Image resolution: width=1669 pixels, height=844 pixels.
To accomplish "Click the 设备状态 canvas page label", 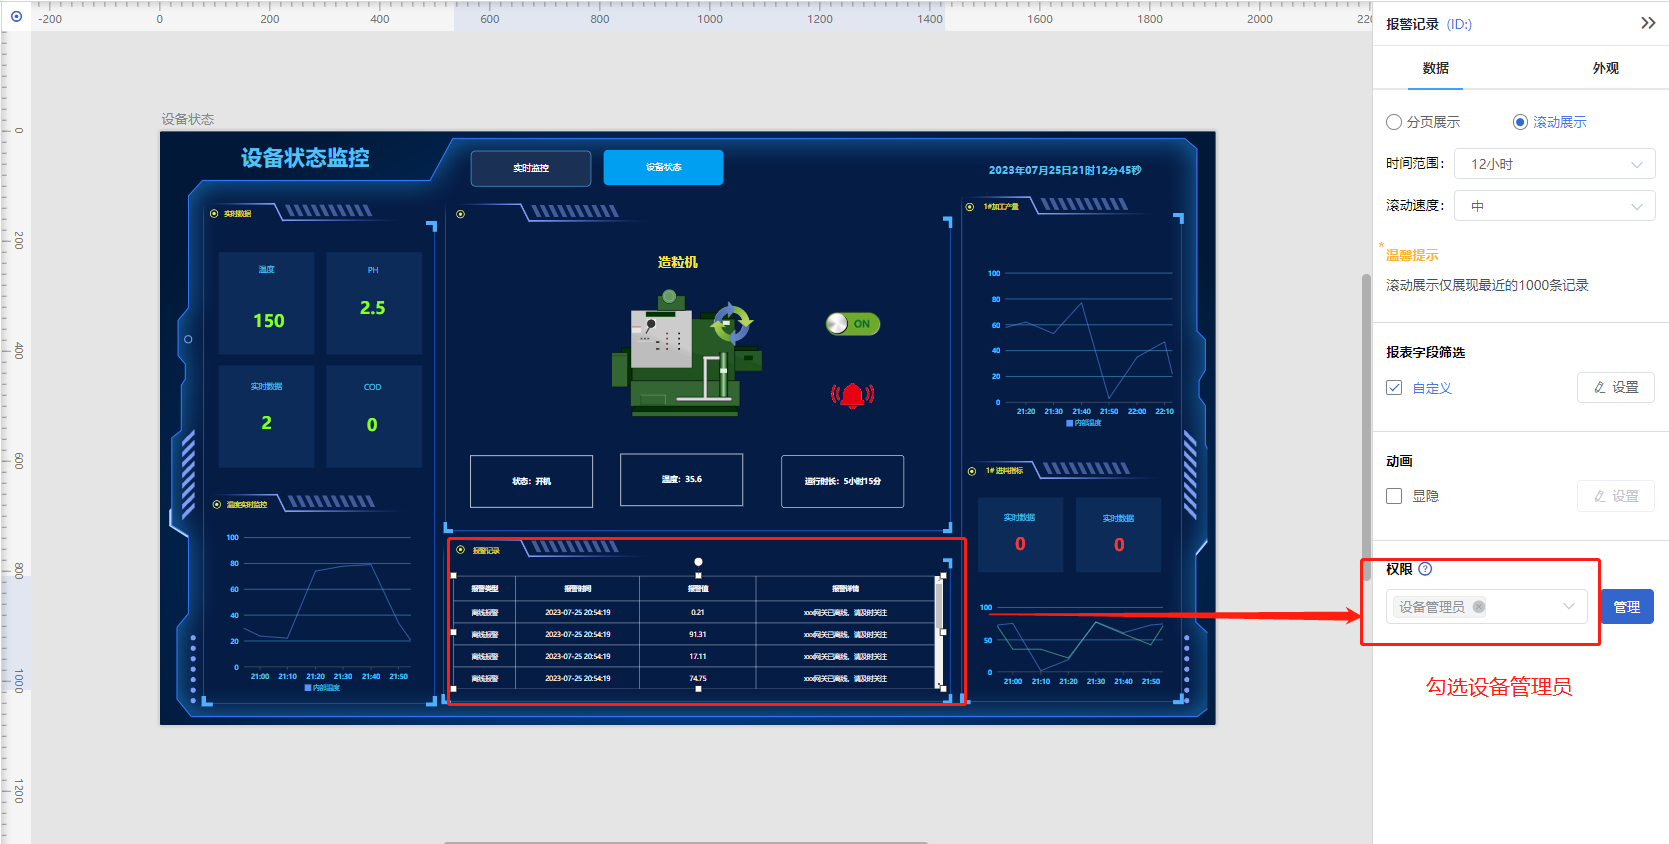I will pos(188,119).
